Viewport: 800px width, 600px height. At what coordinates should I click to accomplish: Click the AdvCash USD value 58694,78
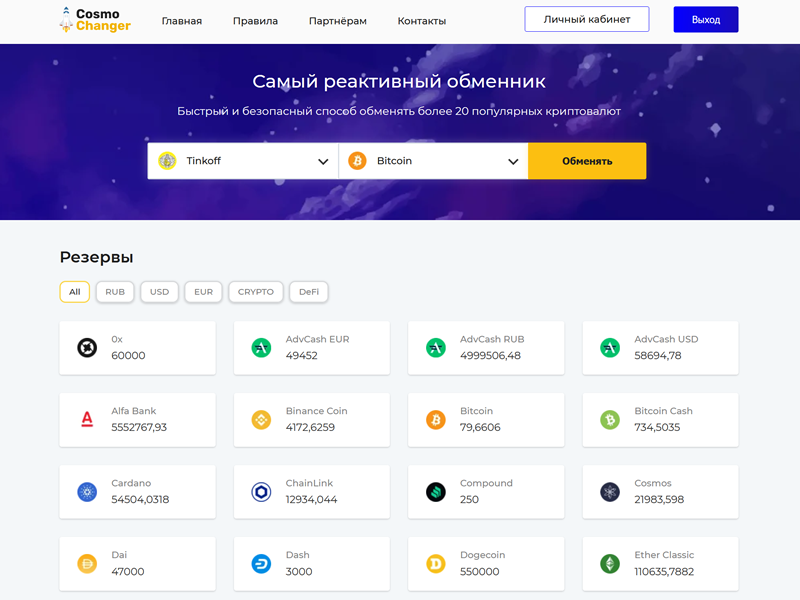(658, 356)
